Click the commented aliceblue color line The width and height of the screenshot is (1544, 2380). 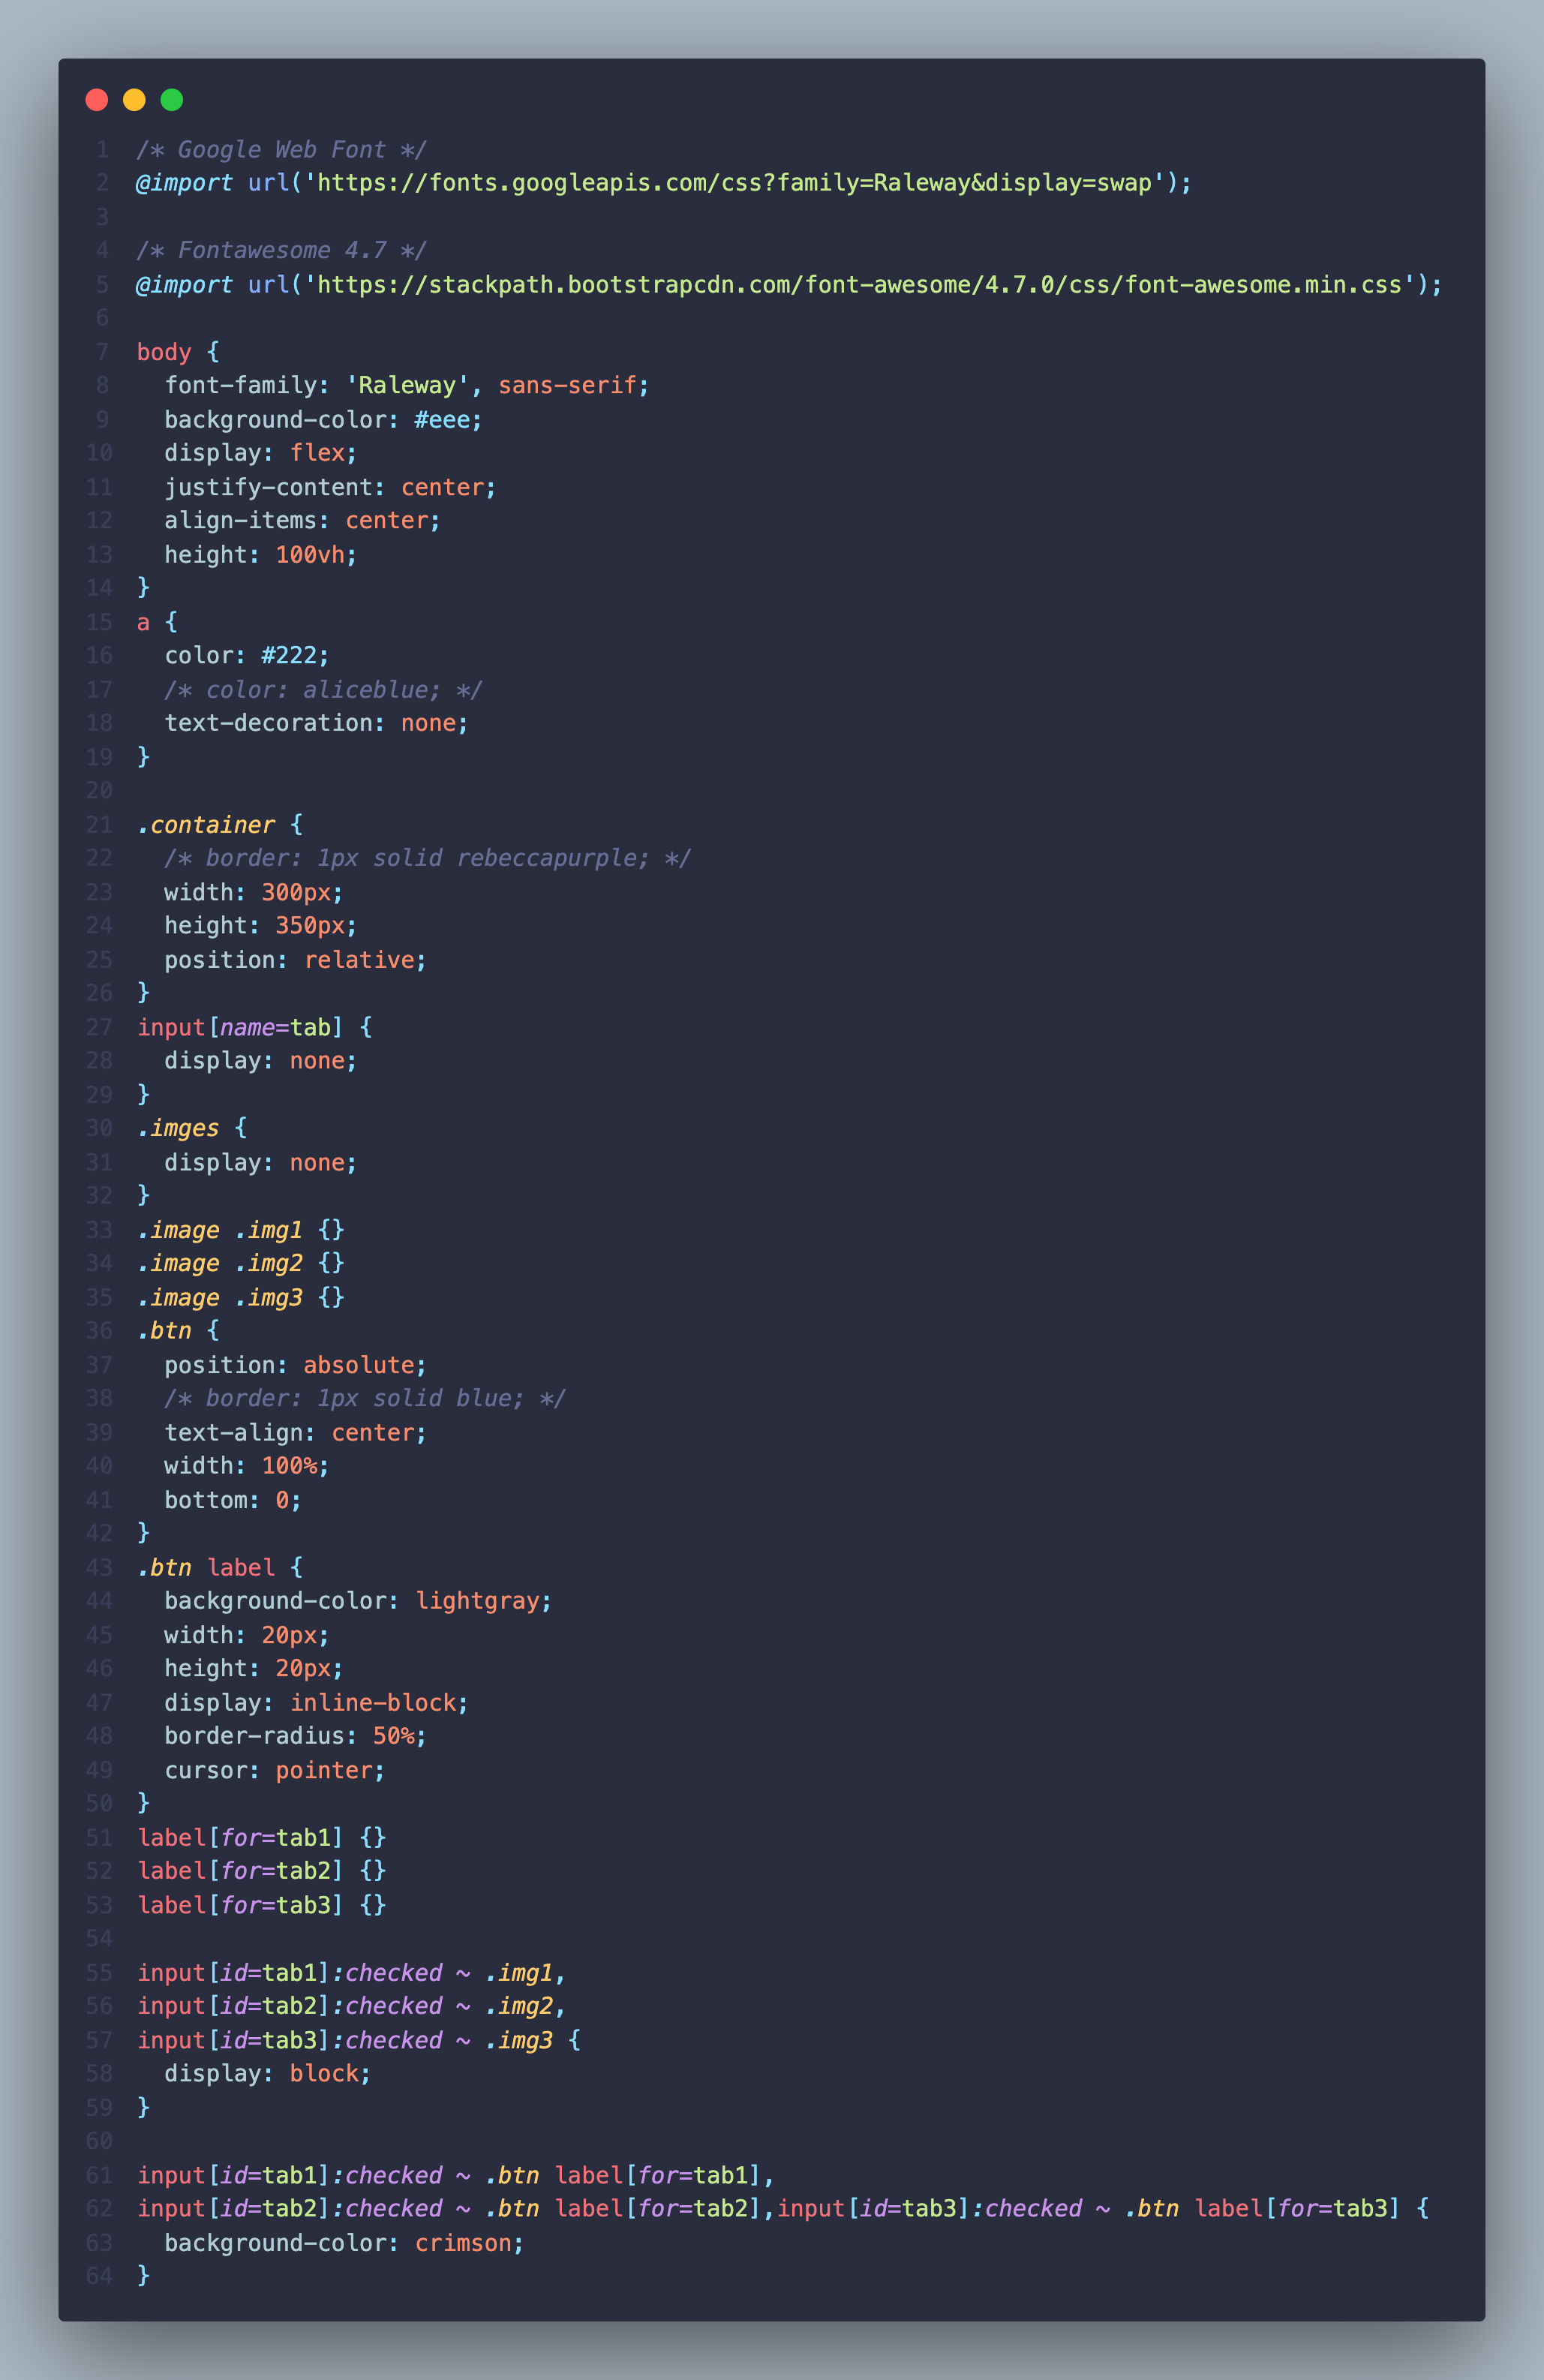point(323,690)
